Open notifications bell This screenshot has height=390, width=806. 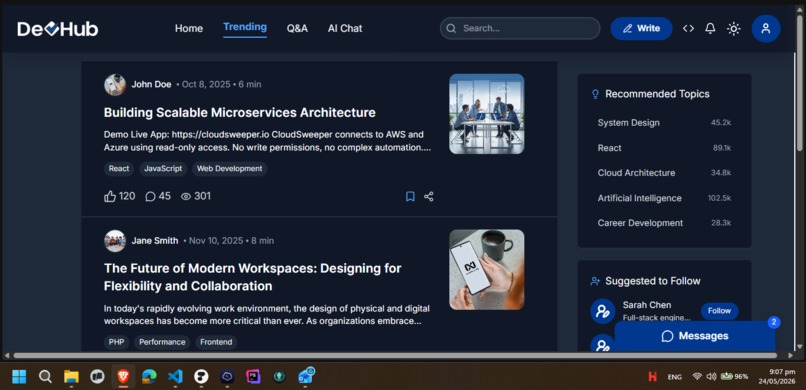click(x=710, y=29)
